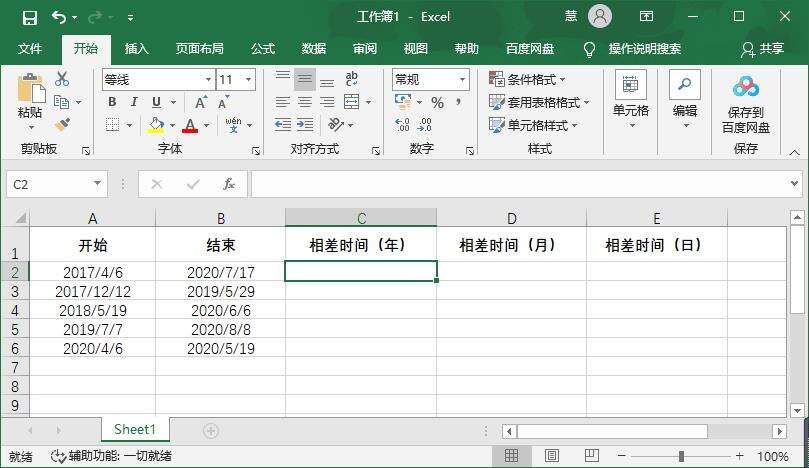
Task: Click the wén phonetic guide icon
Action: tap(233, 124)
